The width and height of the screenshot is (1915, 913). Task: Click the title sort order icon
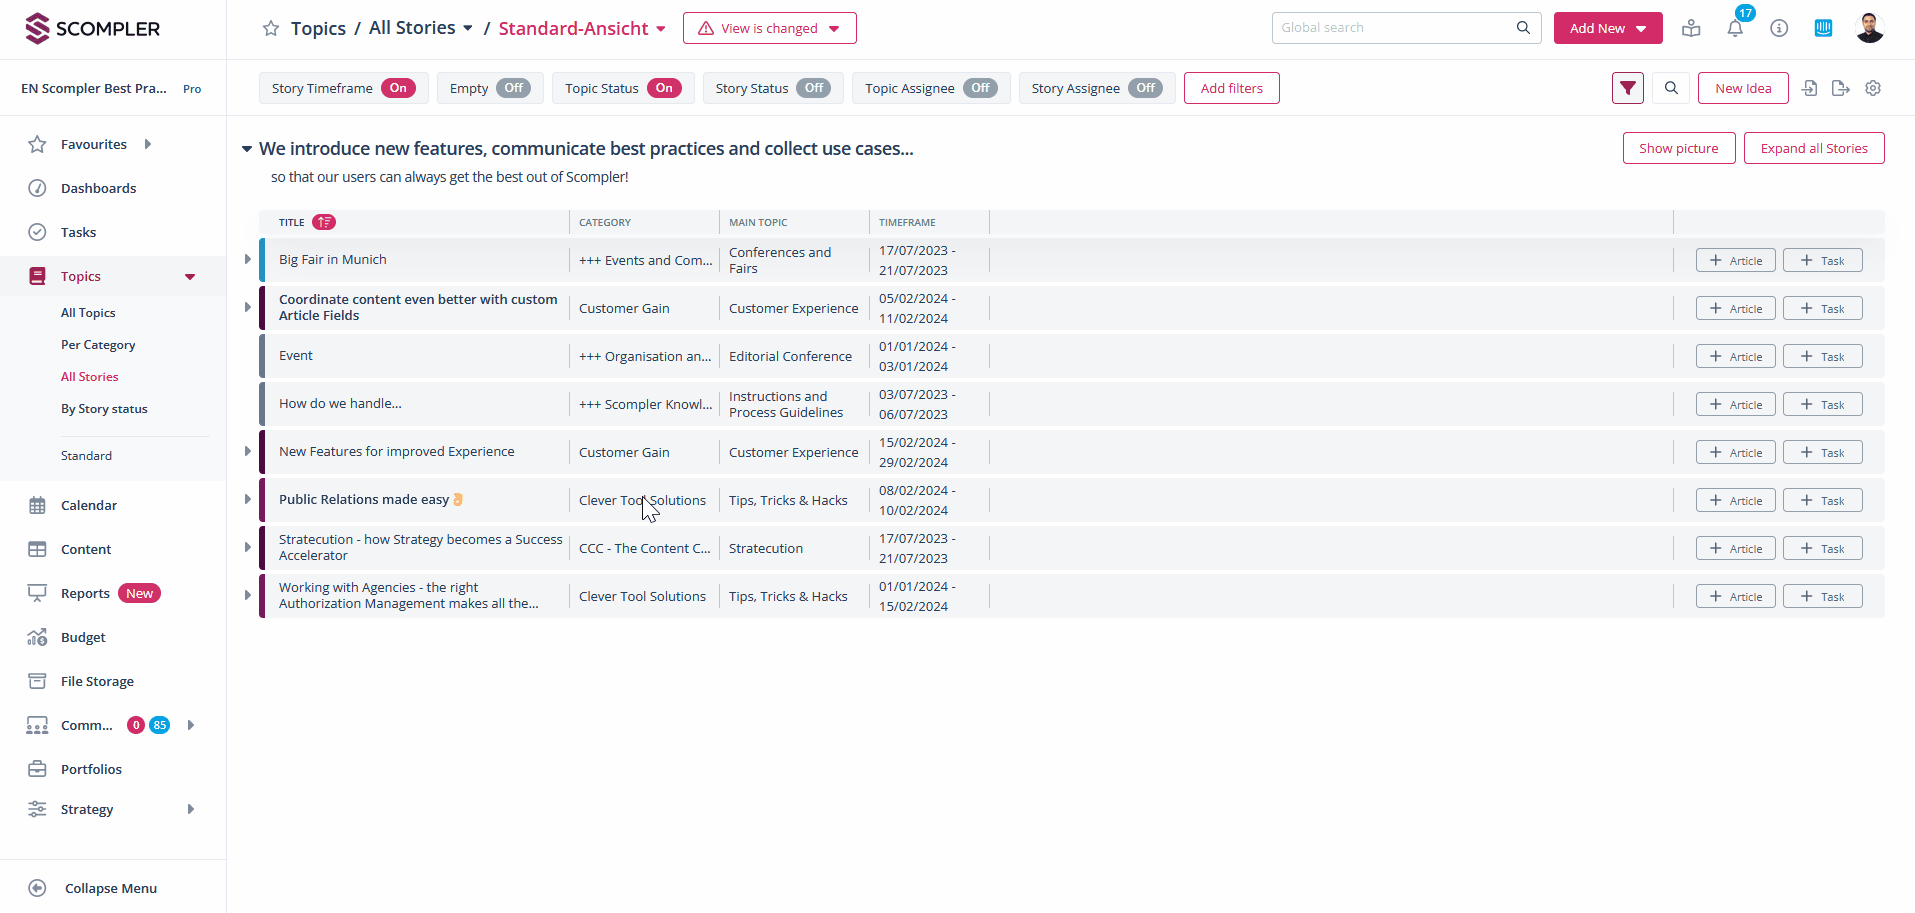click(x=324, y=222)
